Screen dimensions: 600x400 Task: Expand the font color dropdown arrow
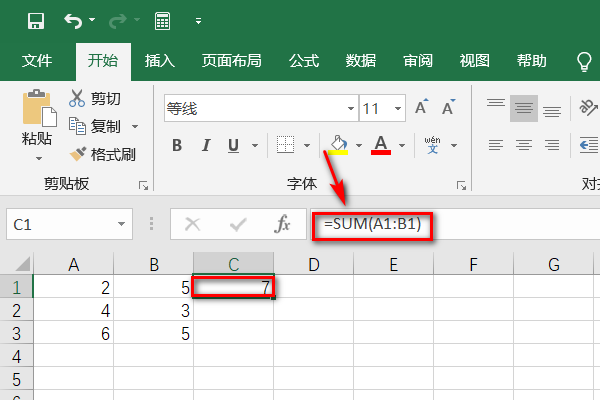tap(402, 145)
